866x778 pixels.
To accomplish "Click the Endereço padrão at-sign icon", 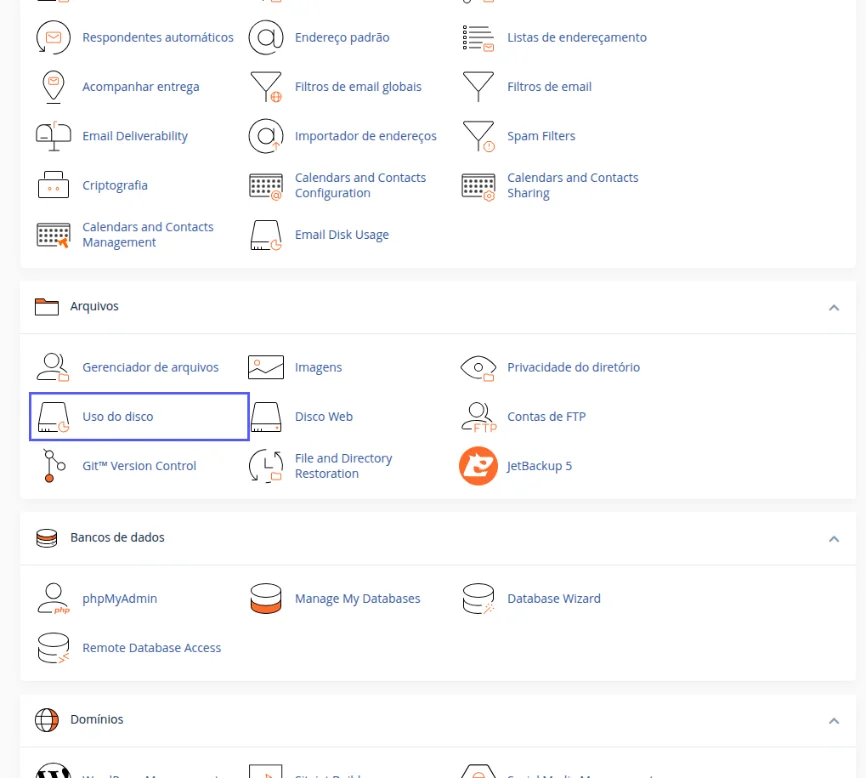I will [x=266, y=38].
